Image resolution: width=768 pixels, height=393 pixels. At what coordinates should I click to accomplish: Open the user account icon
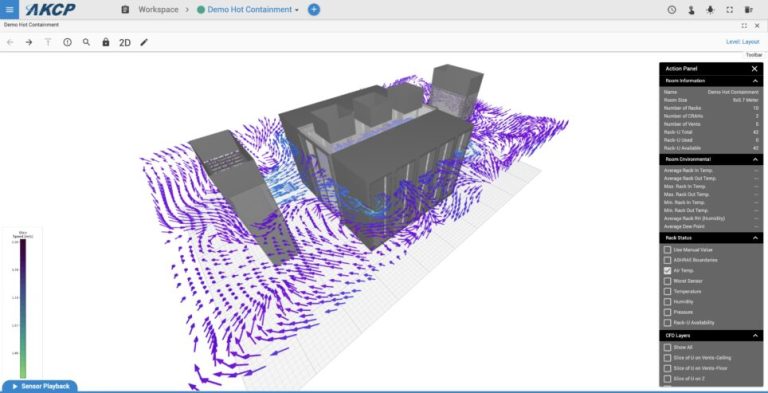tap(691, 10)
